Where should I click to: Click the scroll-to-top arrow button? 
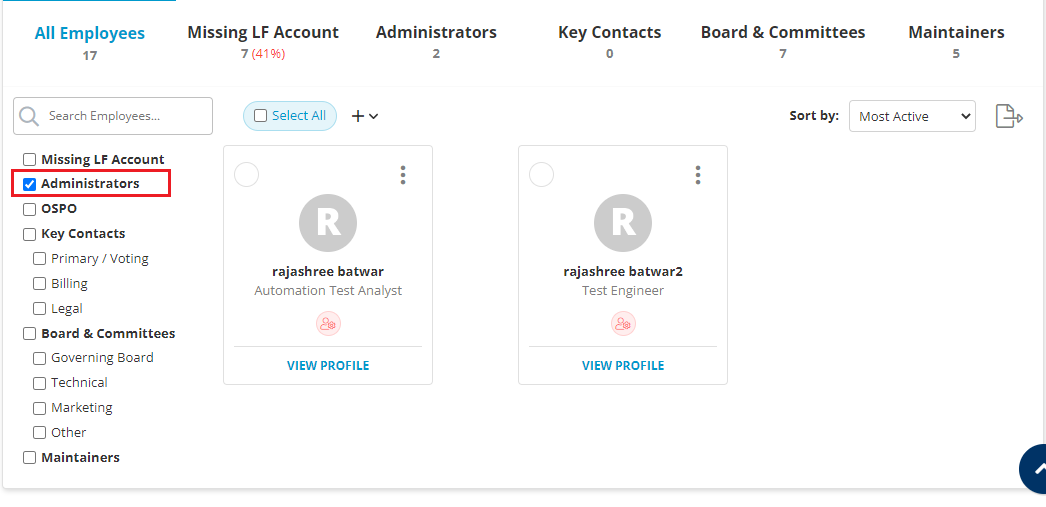point(1035,469)
